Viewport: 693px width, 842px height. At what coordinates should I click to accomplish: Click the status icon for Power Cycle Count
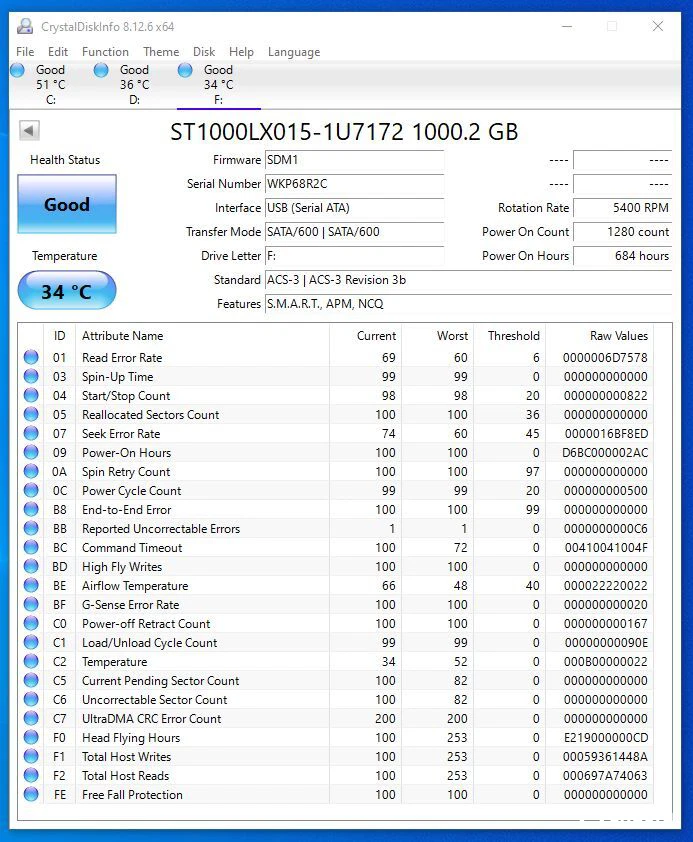click(x=31, y=490)
